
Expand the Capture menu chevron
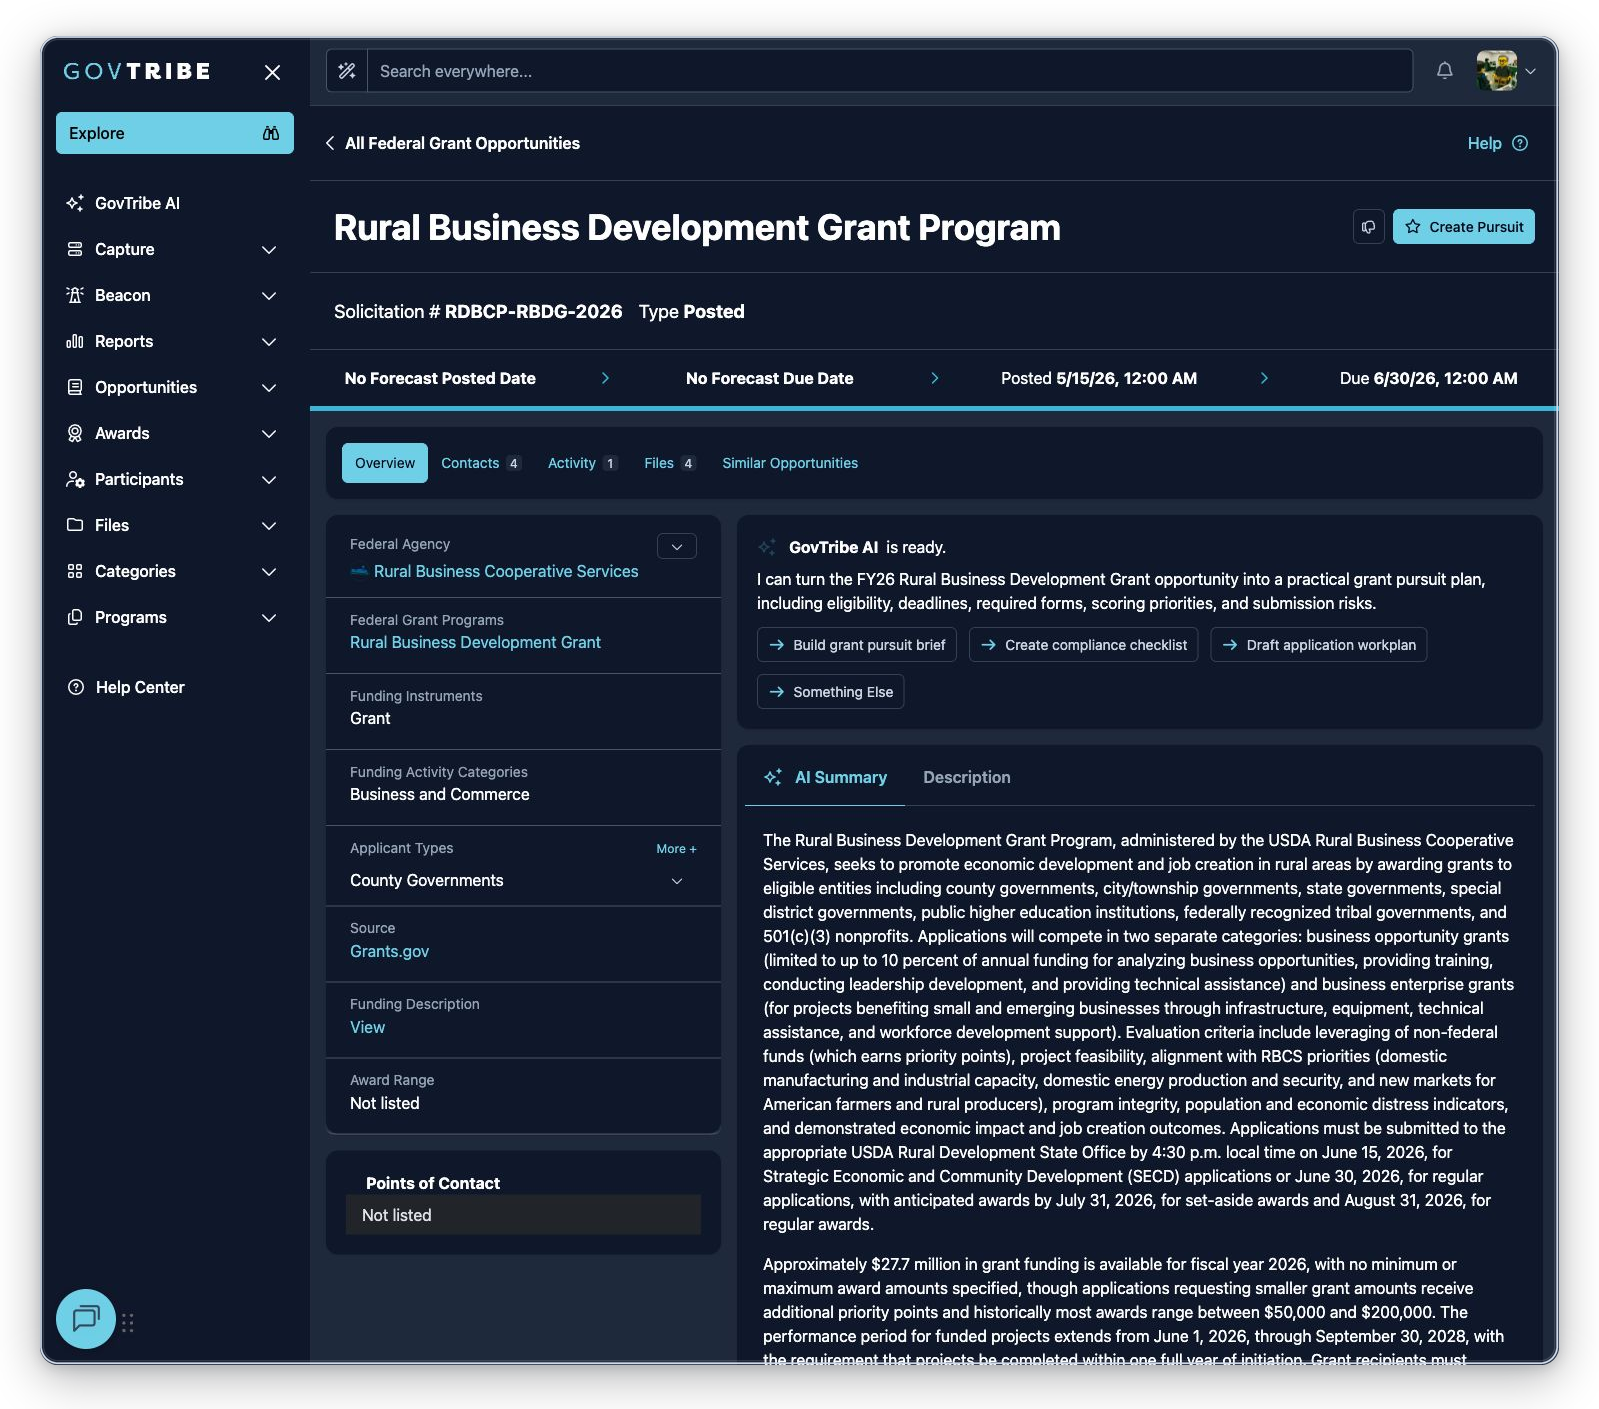pyautogui.click(x=269, y=249)
